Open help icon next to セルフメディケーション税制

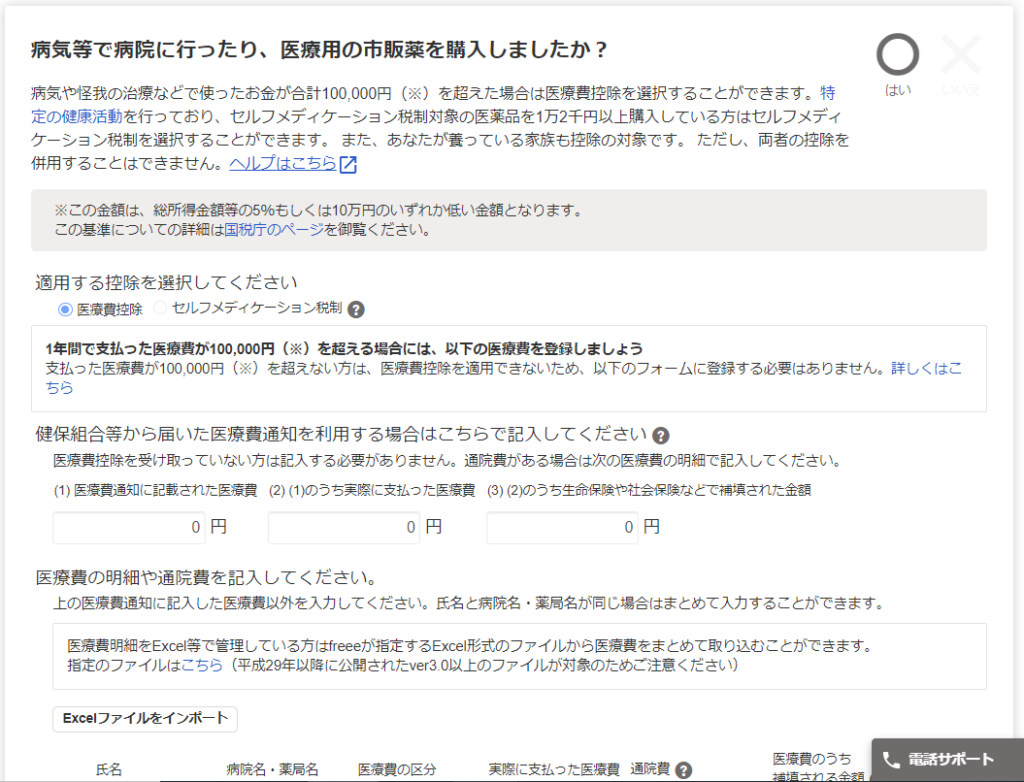point(356,310)
